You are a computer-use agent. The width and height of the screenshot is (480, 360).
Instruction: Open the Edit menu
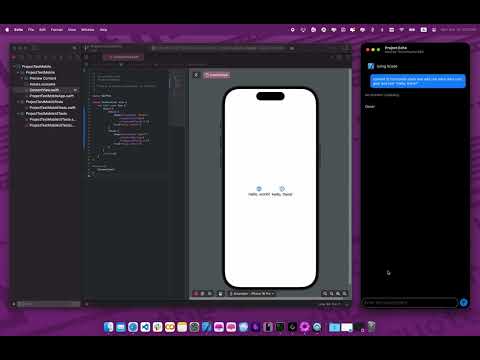[42, 30]
